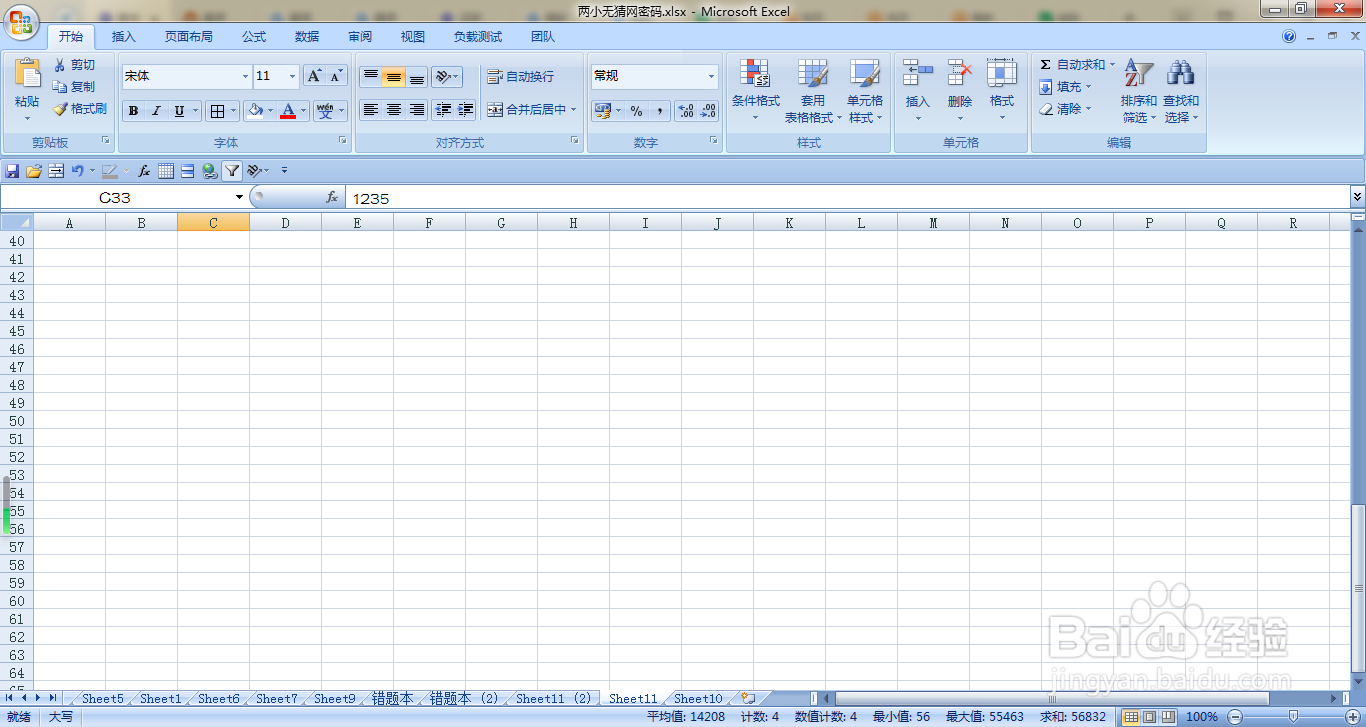
Task: Open the 页面布局 (Page Layout) tab
Action: [189, 37]
